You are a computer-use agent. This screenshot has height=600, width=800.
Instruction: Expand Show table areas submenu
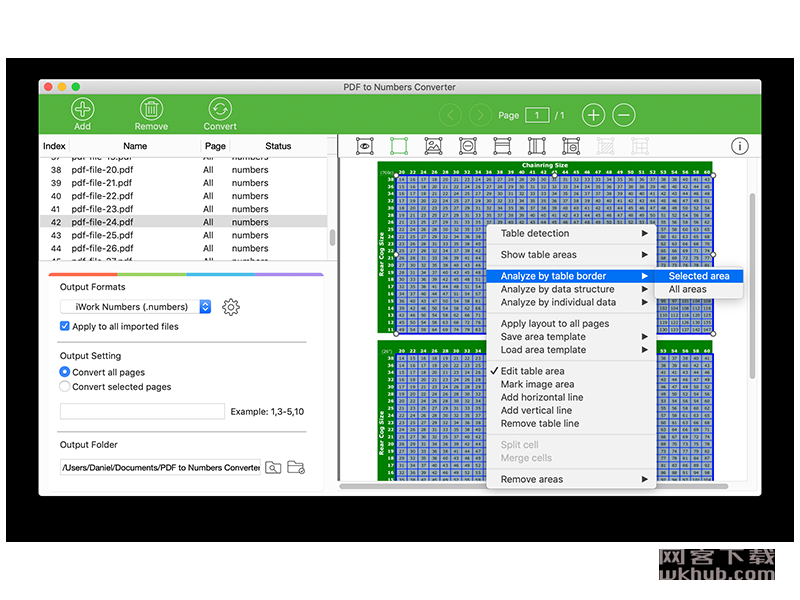coord(571,255)
